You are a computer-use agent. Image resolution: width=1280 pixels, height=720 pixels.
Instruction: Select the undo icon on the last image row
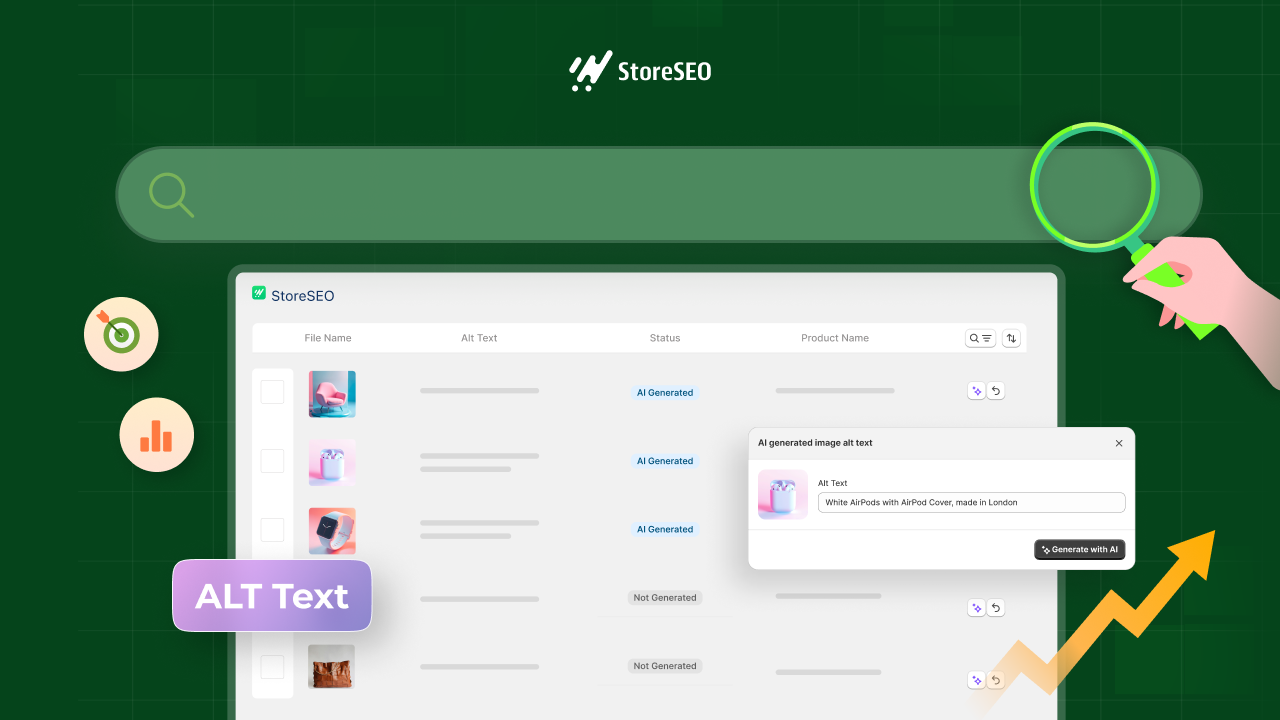995,679
